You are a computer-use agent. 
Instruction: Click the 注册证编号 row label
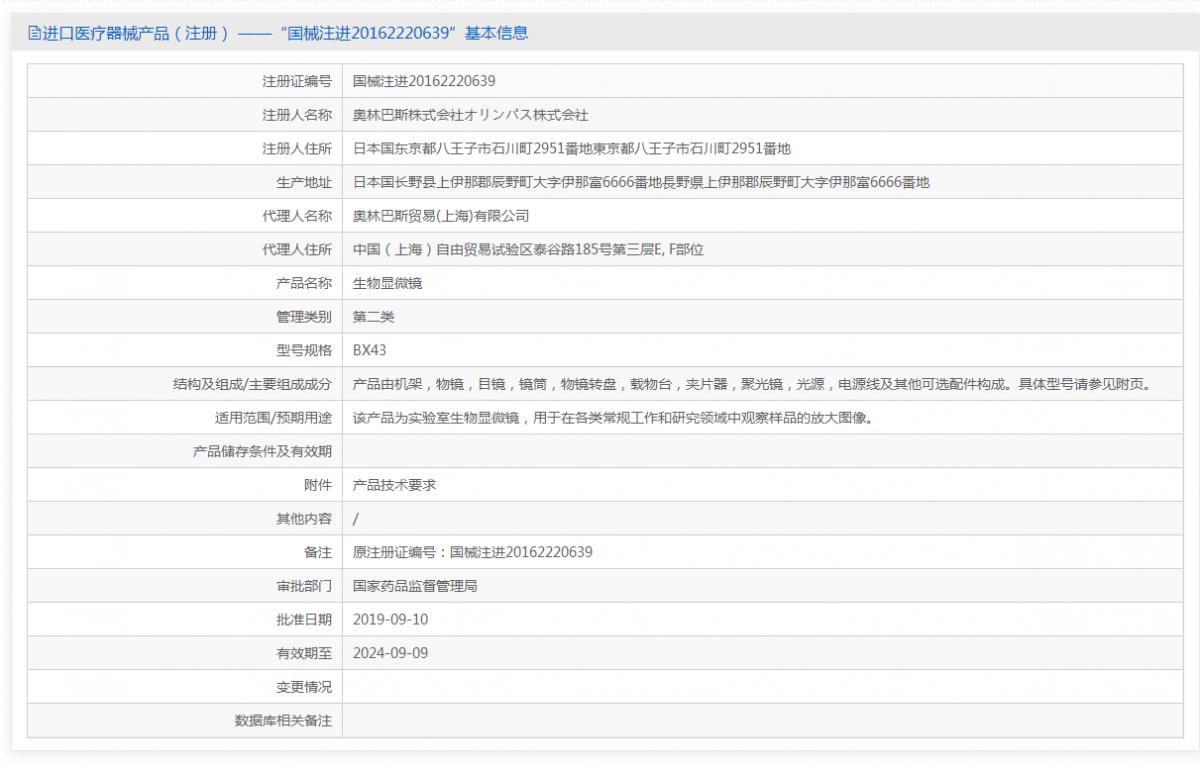[x=297, y=81]
